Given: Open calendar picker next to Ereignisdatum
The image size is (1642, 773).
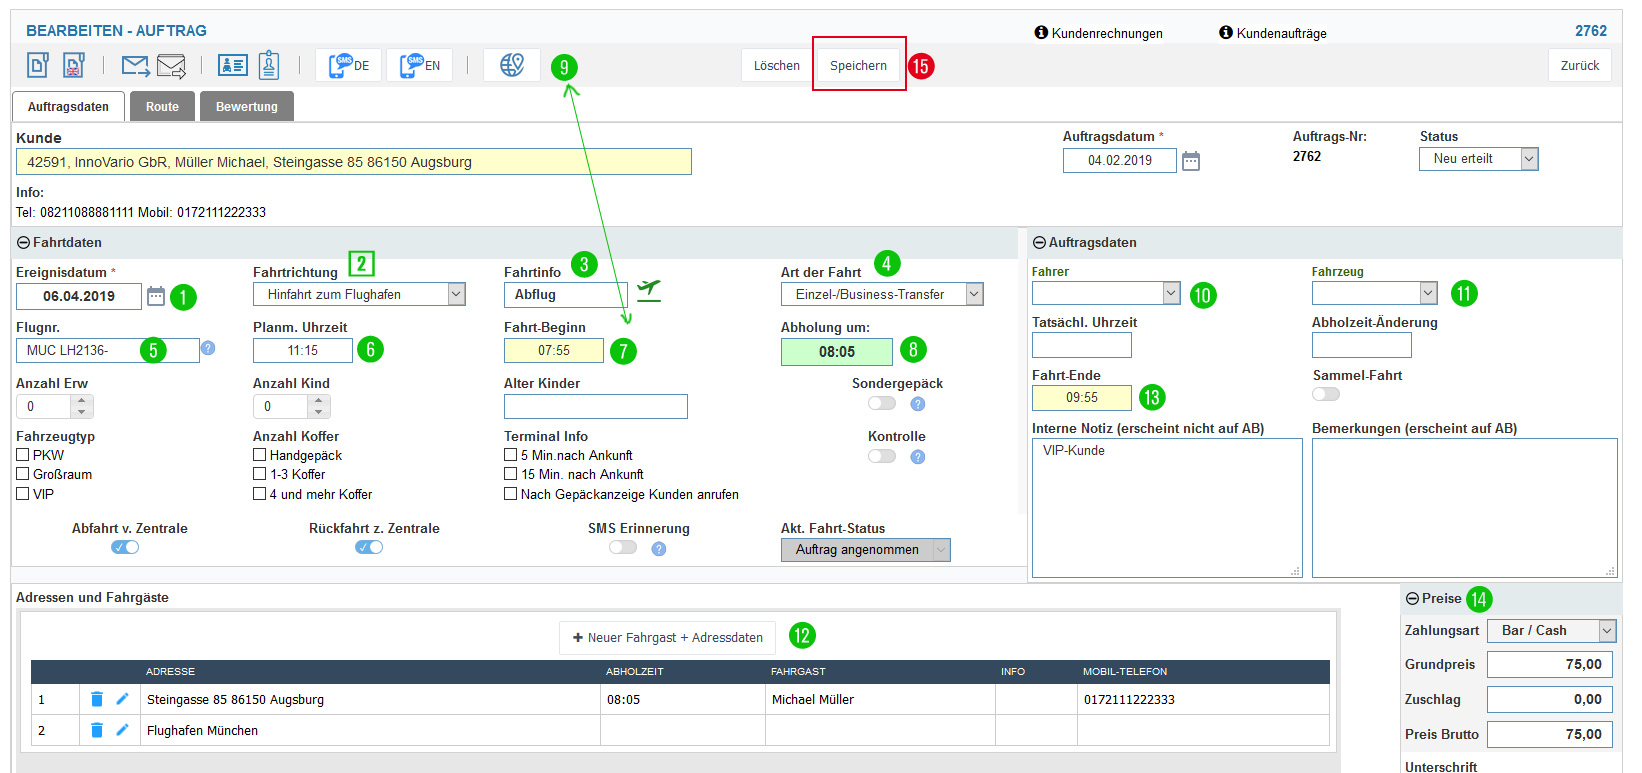Looking at the screenshot, I should (156, 296).
